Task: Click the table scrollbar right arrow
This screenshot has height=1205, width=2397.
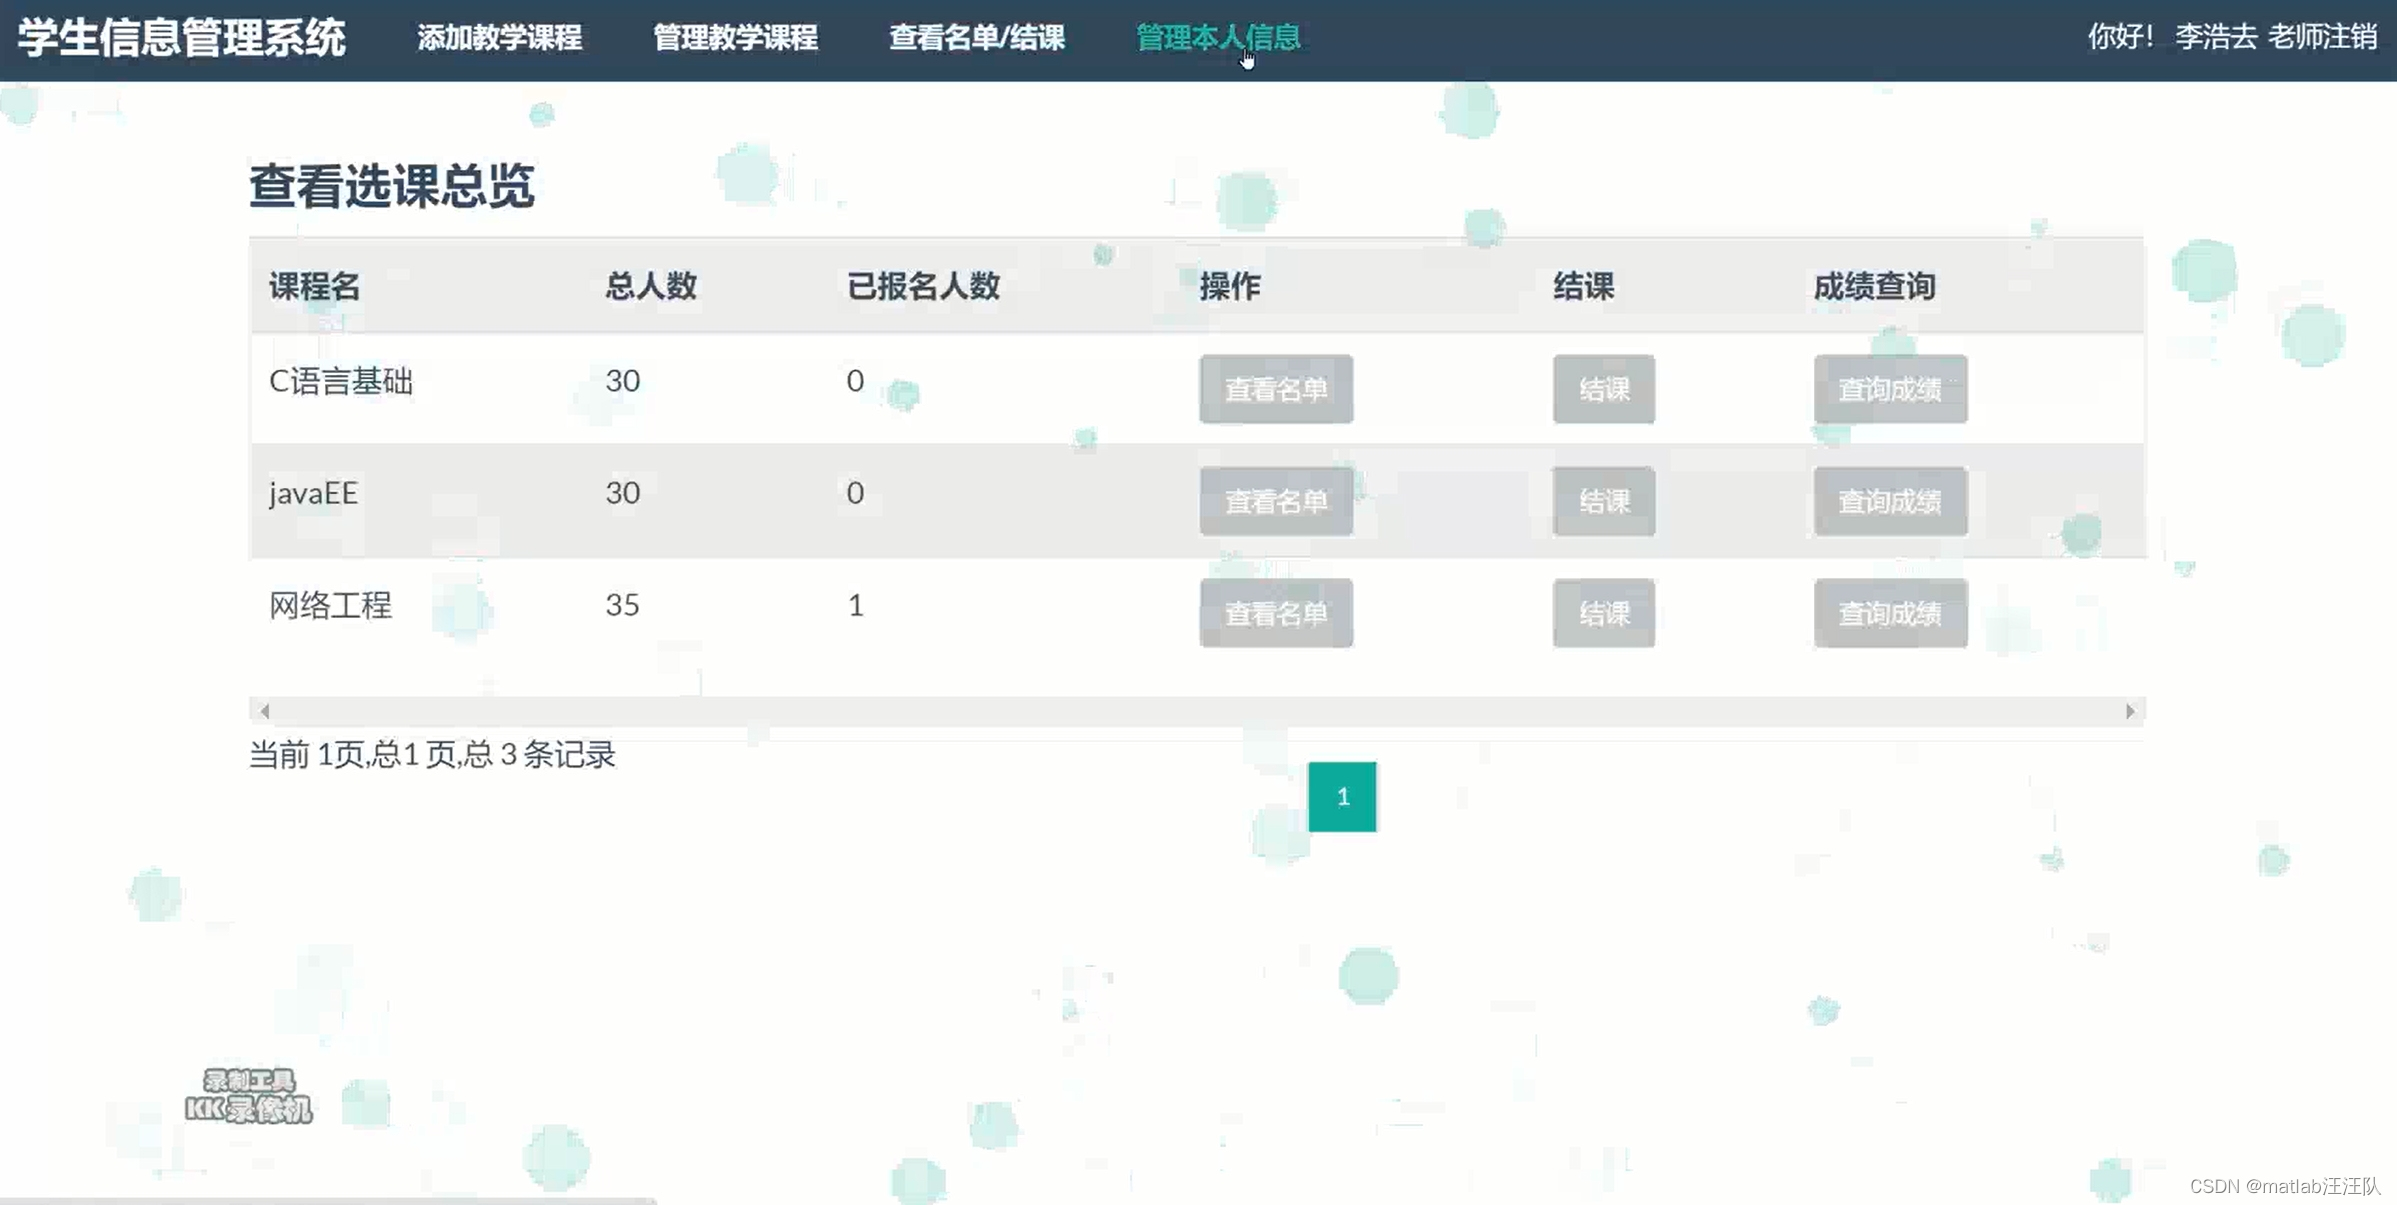Action: click(x=2129, y=711)
